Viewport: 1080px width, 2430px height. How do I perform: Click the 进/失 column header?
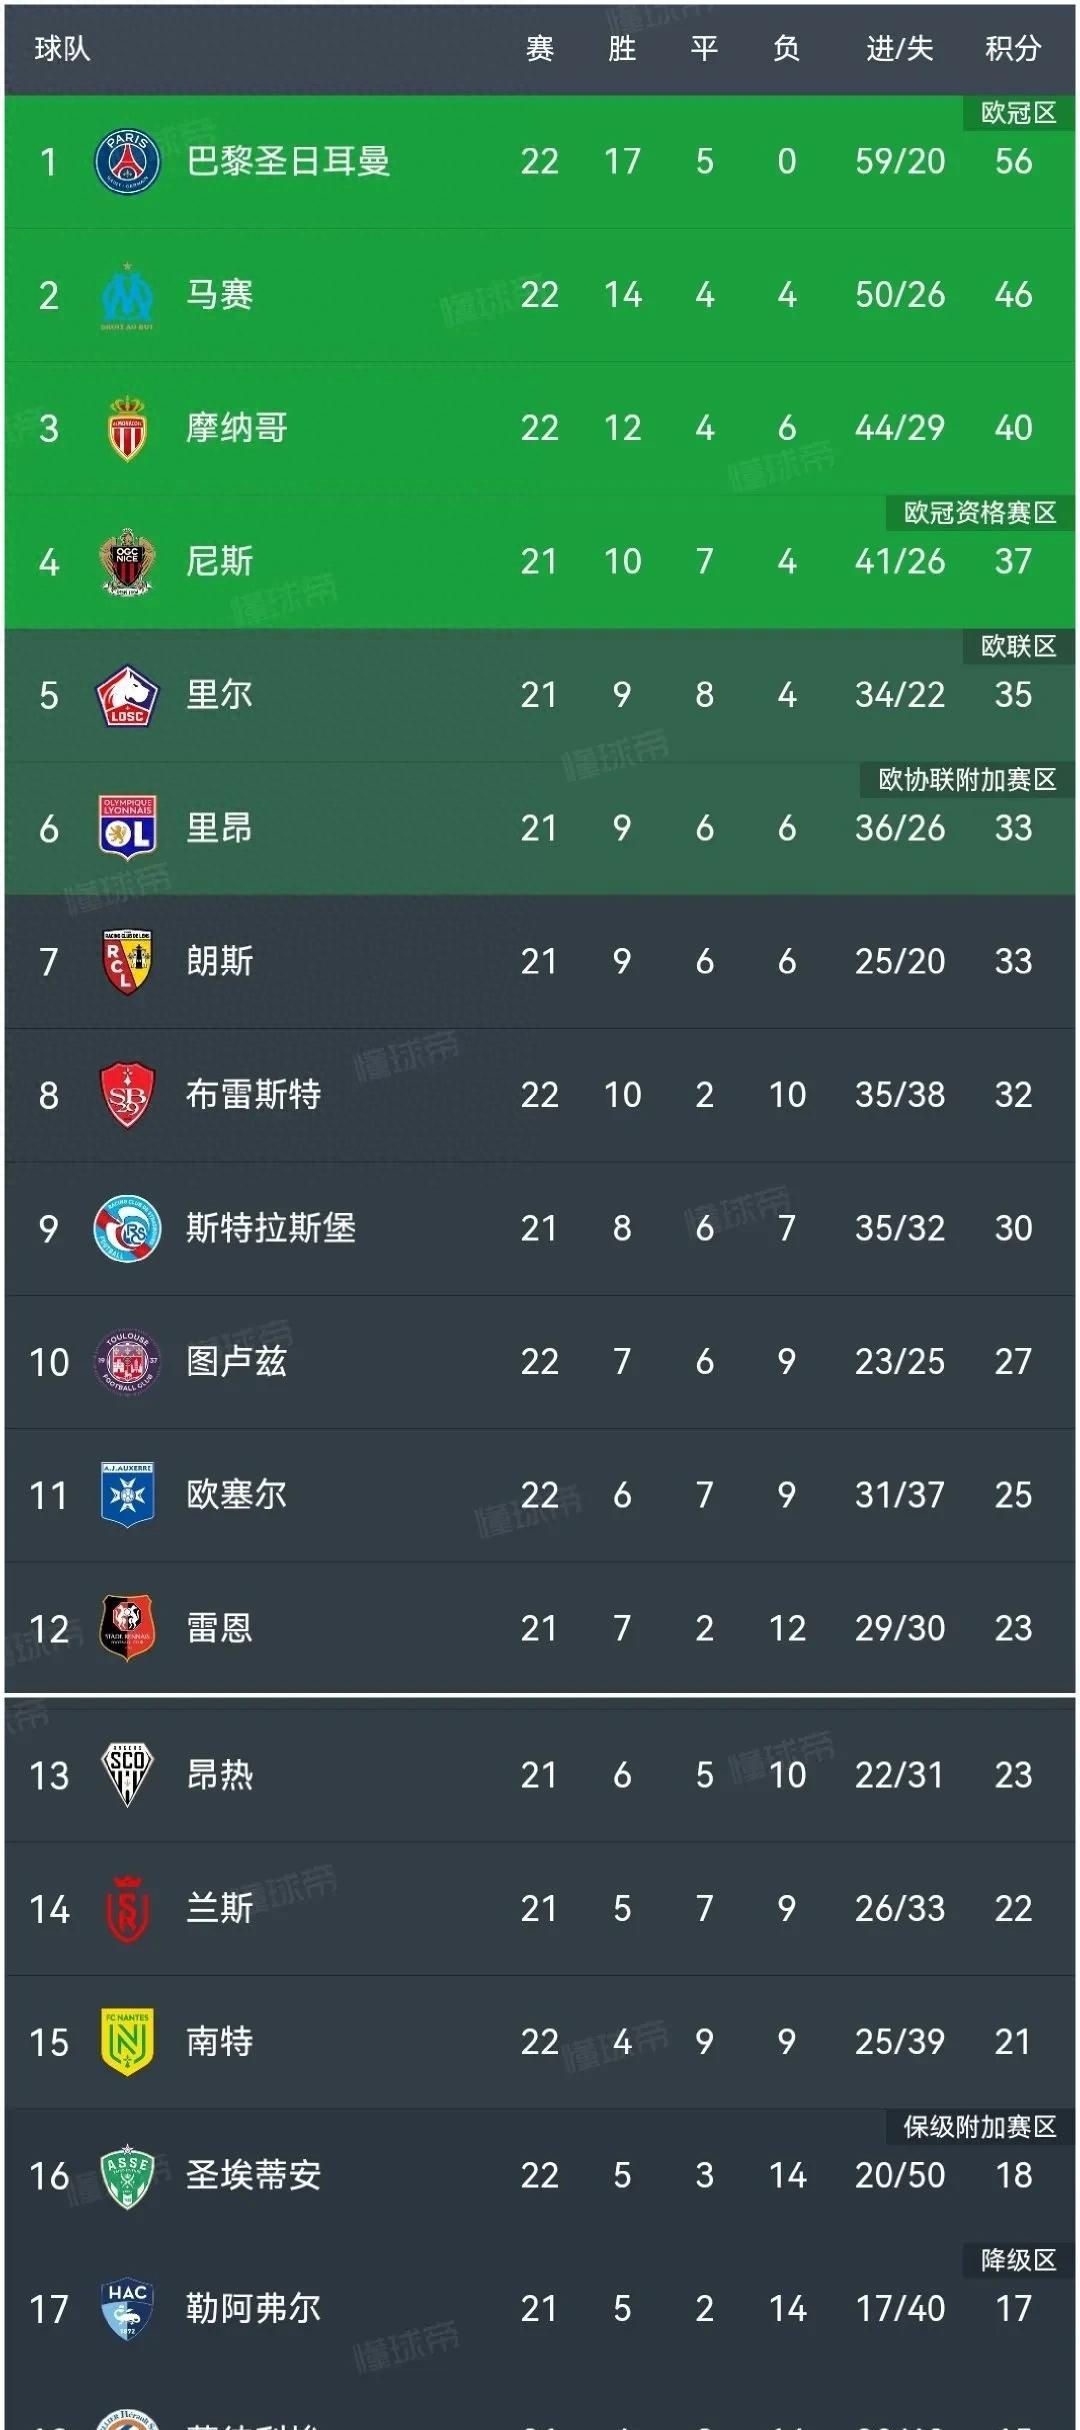899,48
